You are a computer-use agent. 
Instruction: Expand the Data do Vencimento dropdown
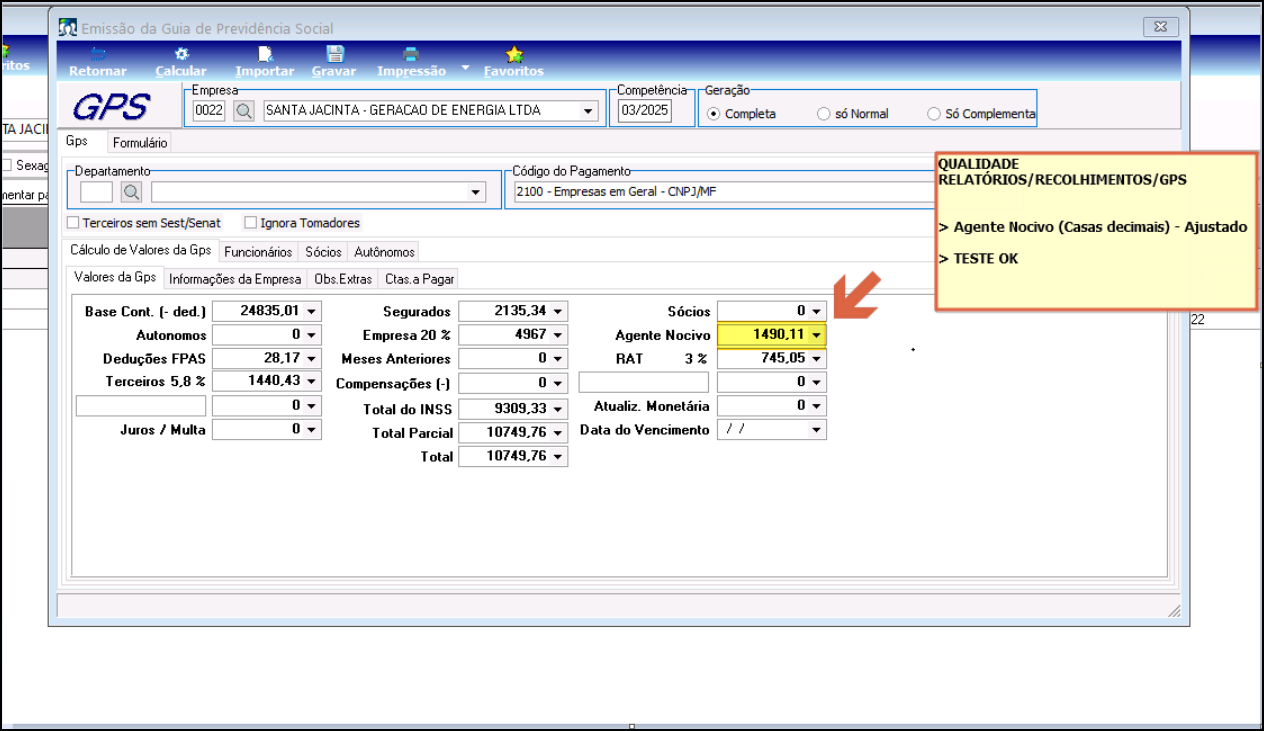click(x=817, y=430)
